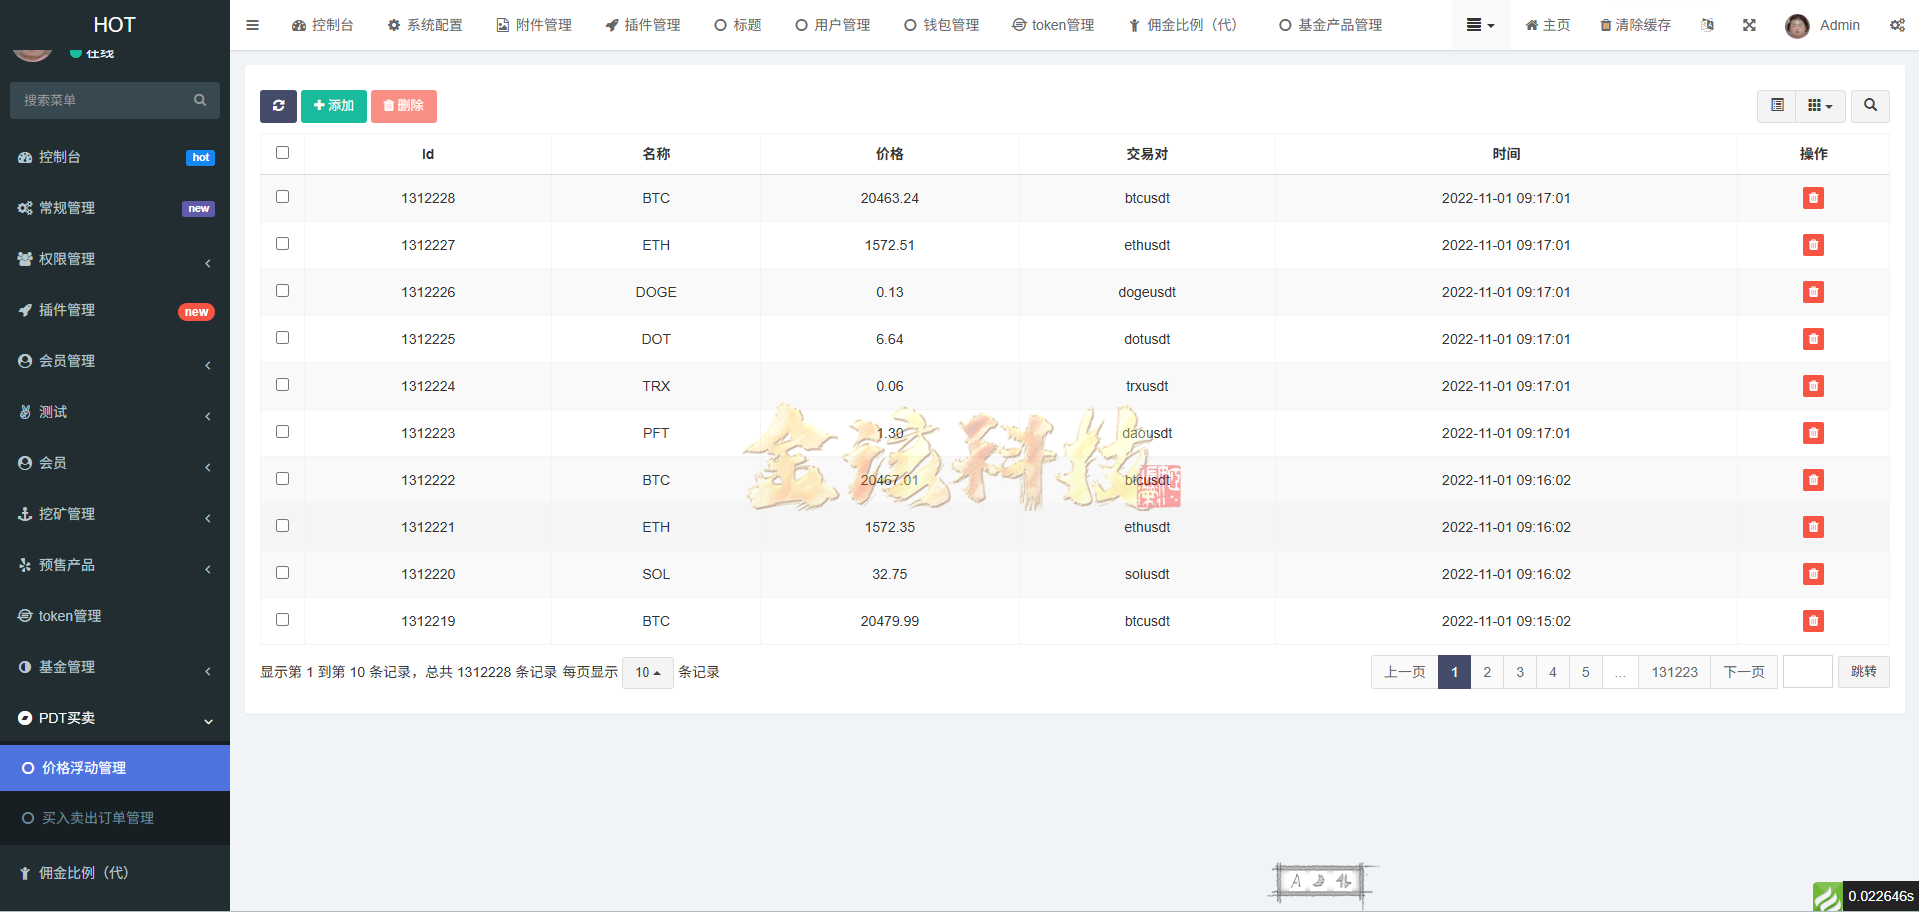Viewport: 1919px width, 912px height.
Task: Switch to 买入卖出订单管理 in sidebar
Action: pyautogui.click(x=96, y=817)
